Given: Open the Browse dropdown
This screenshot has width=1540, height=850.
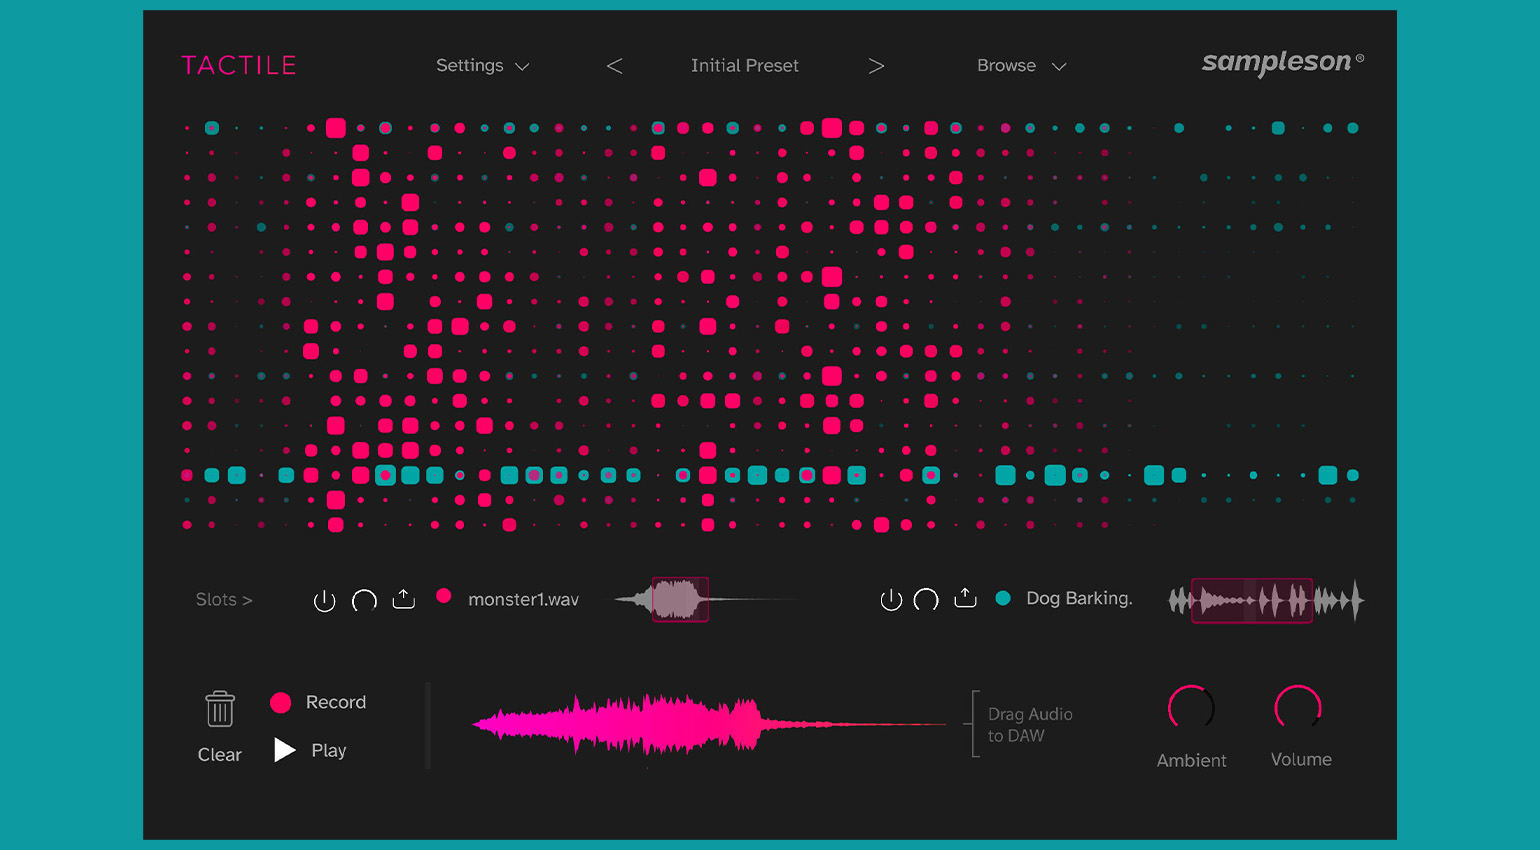Looking at the screenshot, I should coord(1022,66).
